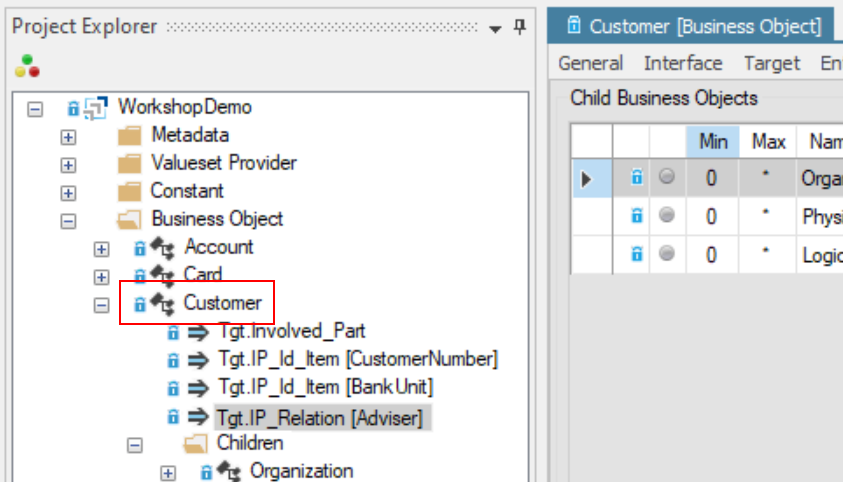Select Tgt.IP_Id_Item [BankUnit] entry
The image size is (843, 482).
click(325, 387)
